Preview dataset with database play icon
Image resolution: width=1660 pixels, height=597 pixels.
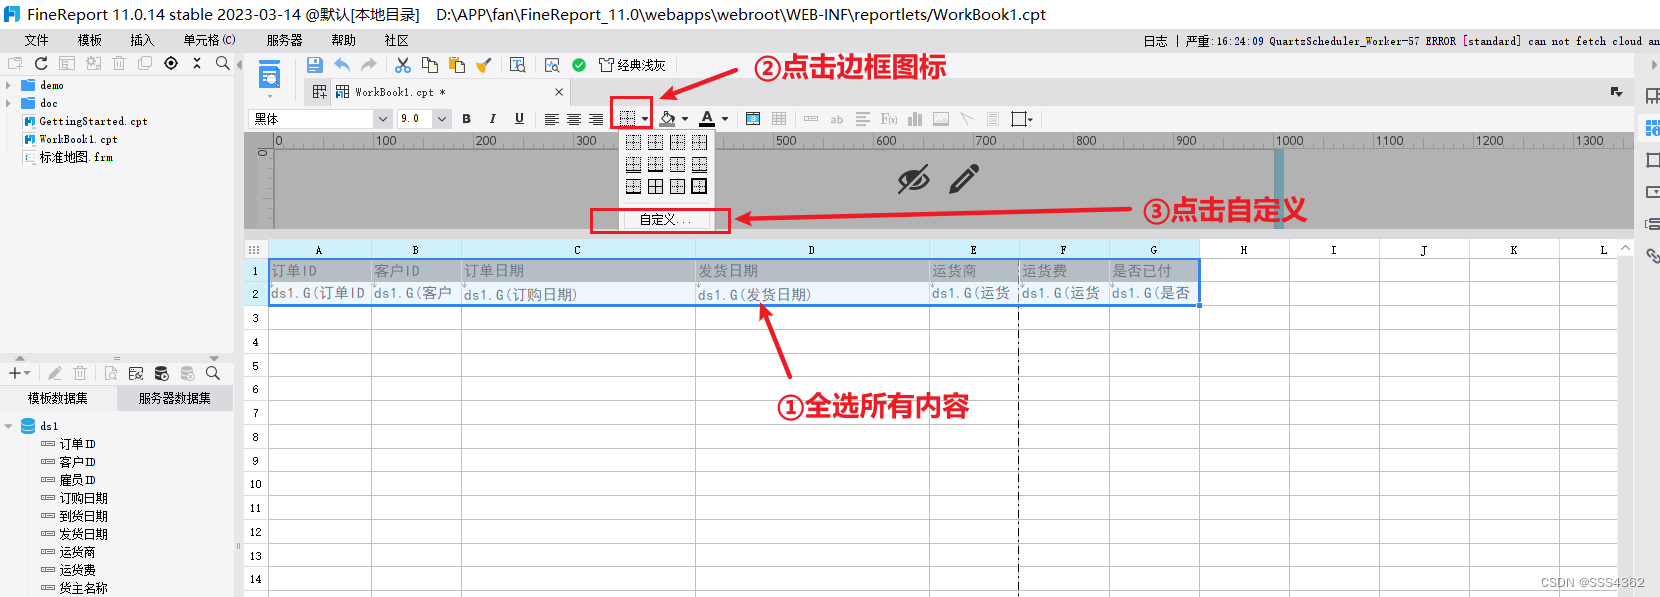point(162,373)
